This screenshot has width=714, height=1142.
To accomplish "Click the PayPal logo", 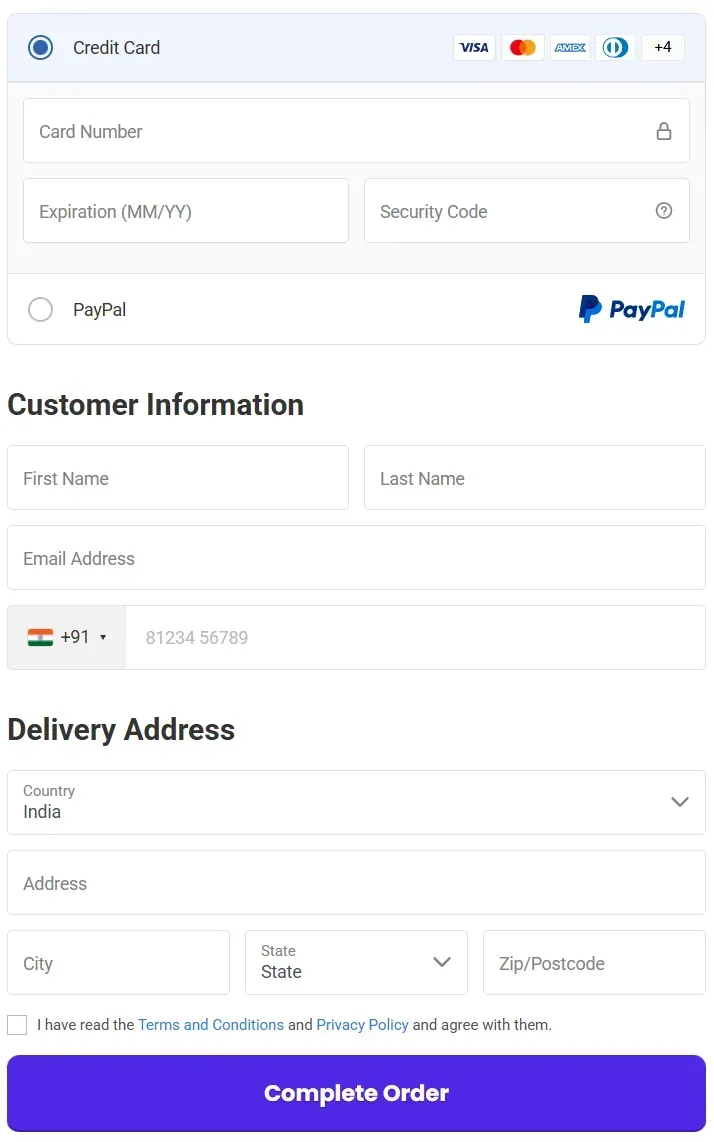I will [x=631, y=309].
